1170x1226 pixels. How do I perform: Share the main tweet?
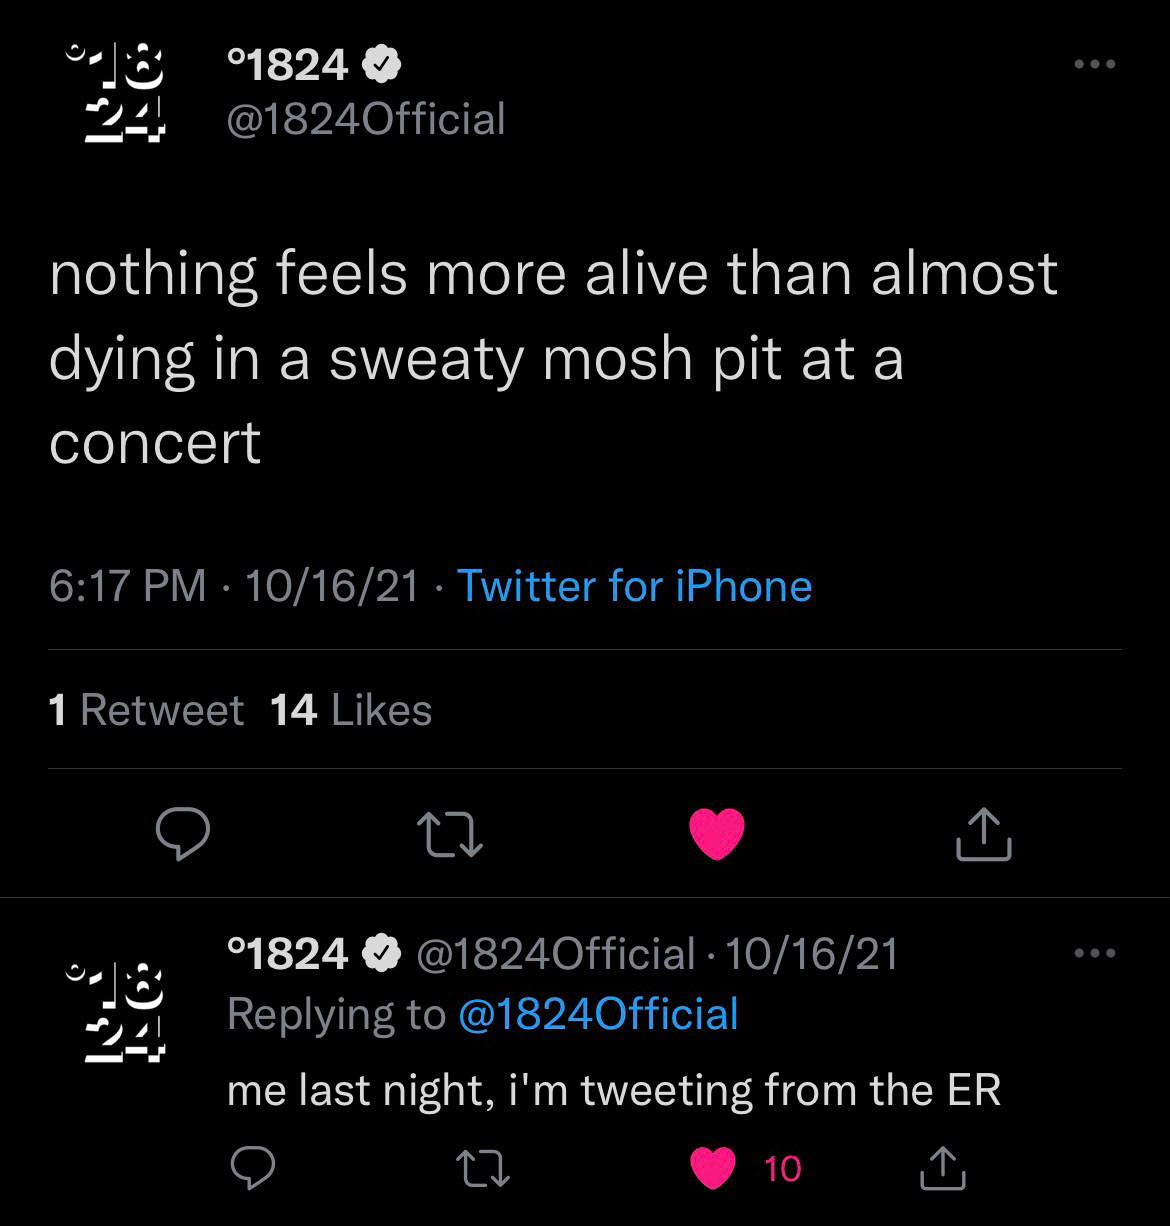pos(984,834)
